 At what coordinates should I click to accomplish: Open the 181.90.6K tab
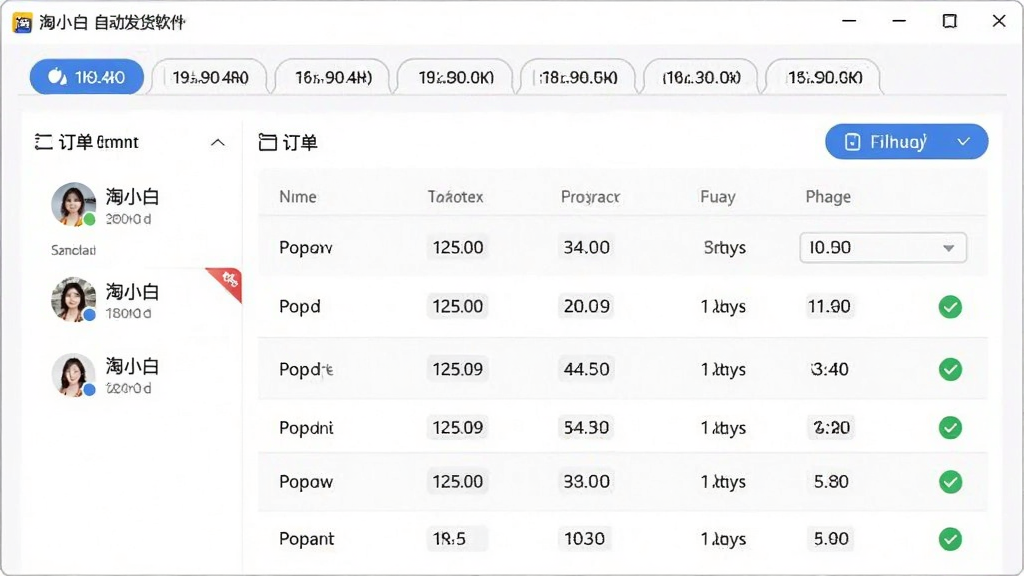click(x=579, y=78)
